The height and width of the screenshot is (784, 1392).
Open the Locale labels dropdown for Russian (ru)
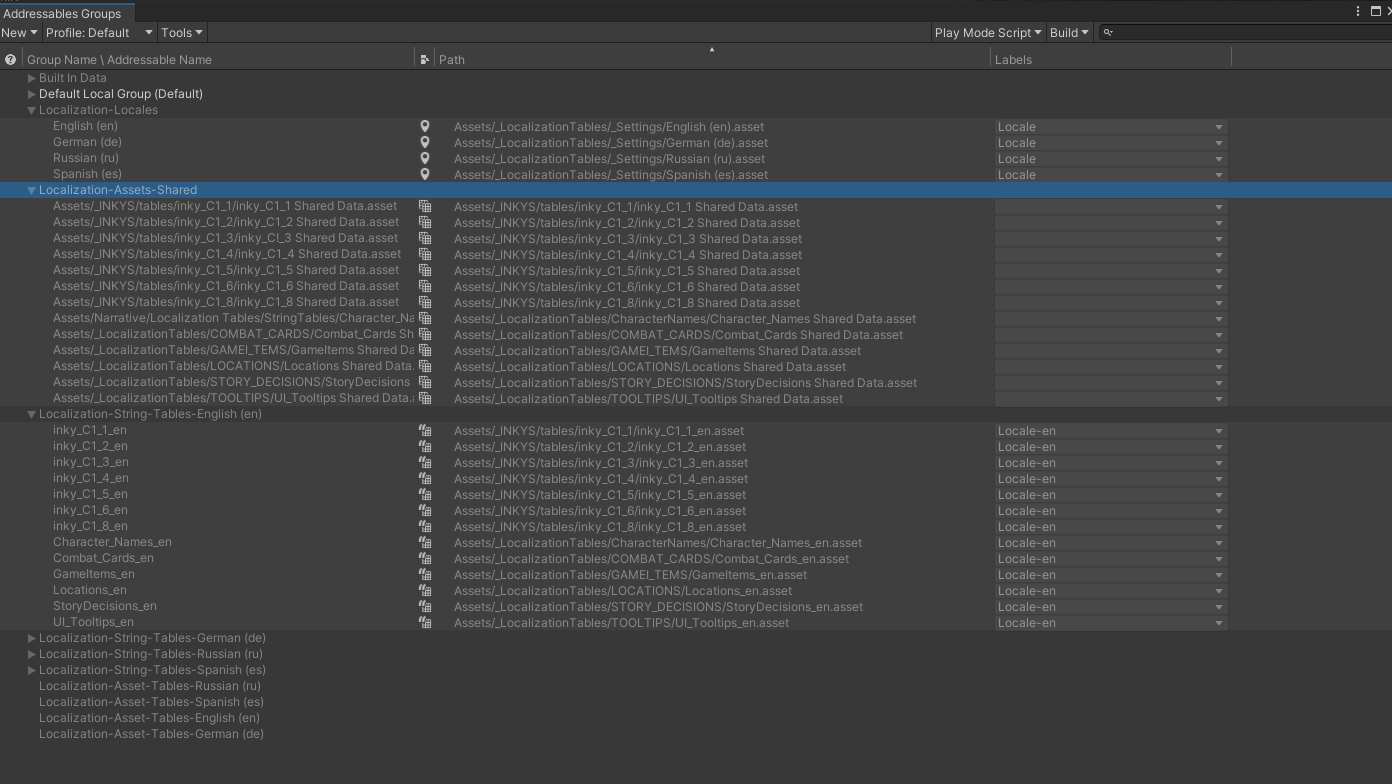[x=1219, y=158]
